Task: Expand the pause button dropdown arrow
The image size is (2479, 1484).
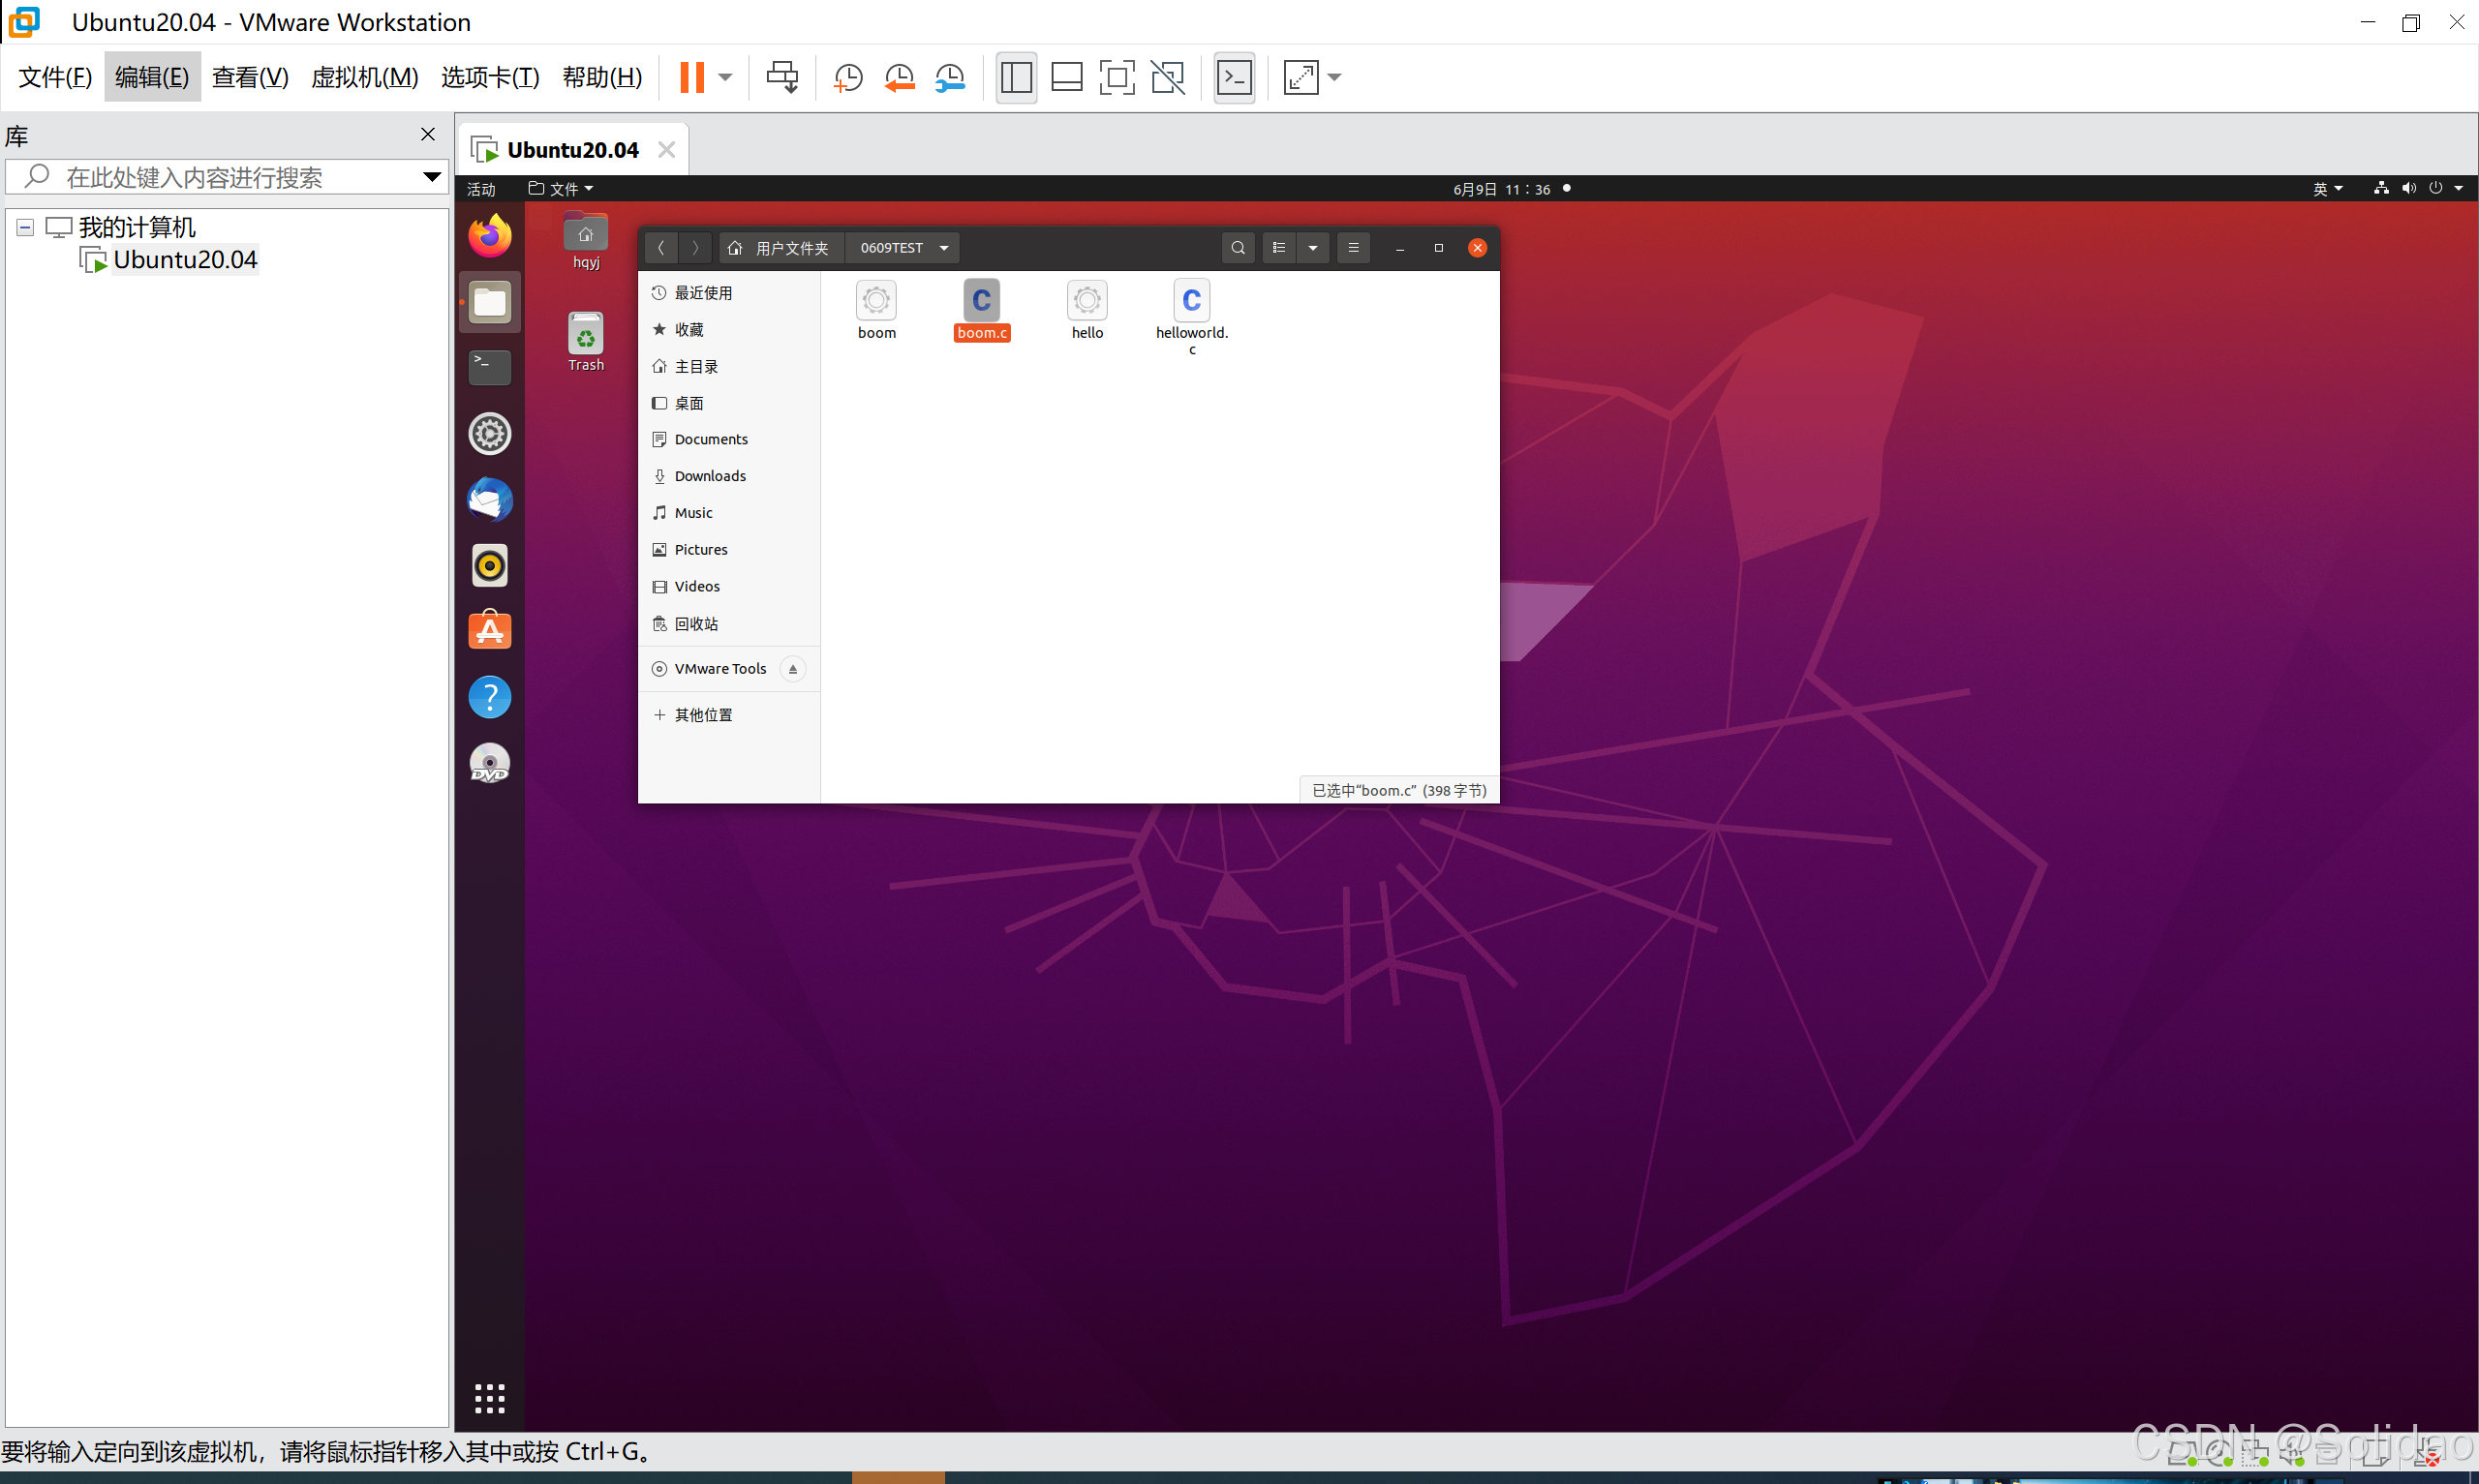Action: point(725,77)
